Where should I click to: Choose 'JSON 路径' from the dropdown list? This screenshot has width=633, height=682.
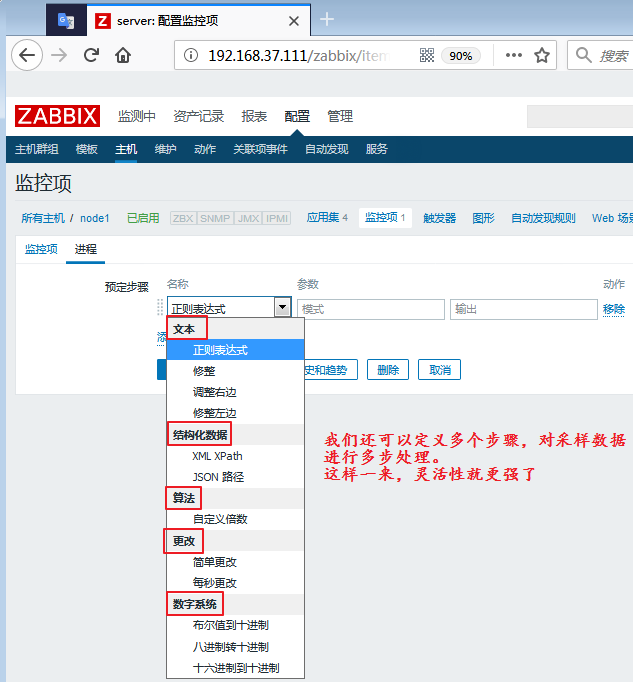[x=218, y=477]
